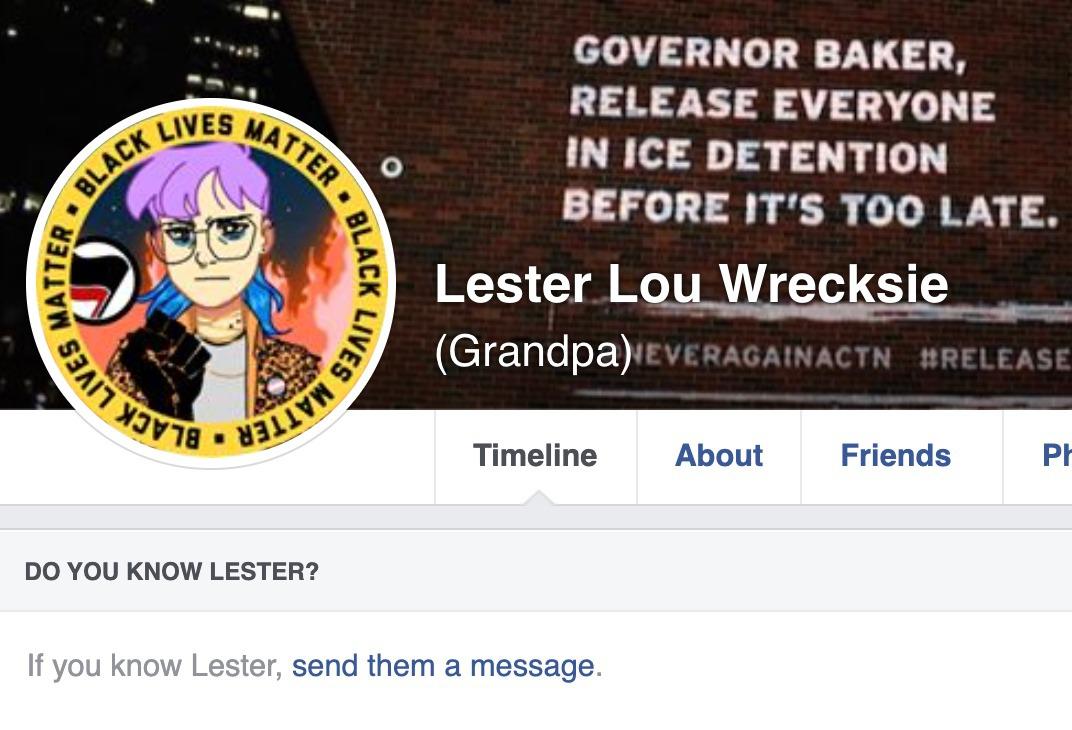Viewport: 1072px width, 730px height.
Task: Click the 'send them a message' link
Action: point(443,666)
